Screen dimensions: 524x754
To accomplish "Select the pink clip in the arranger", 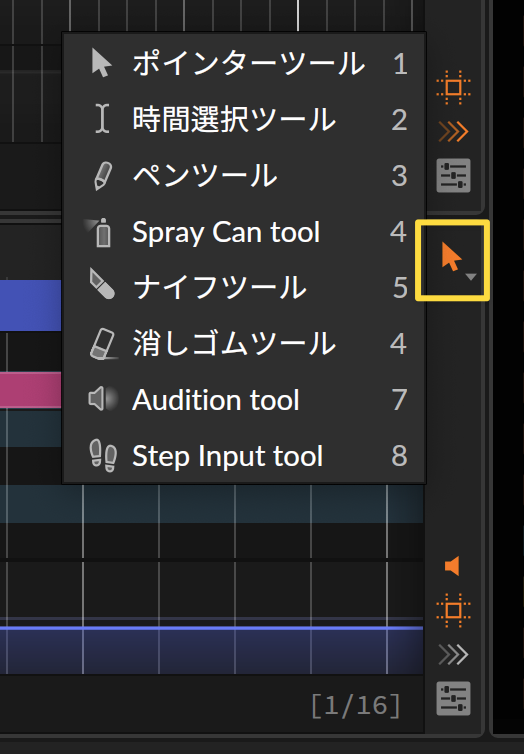I will point(31,390).
